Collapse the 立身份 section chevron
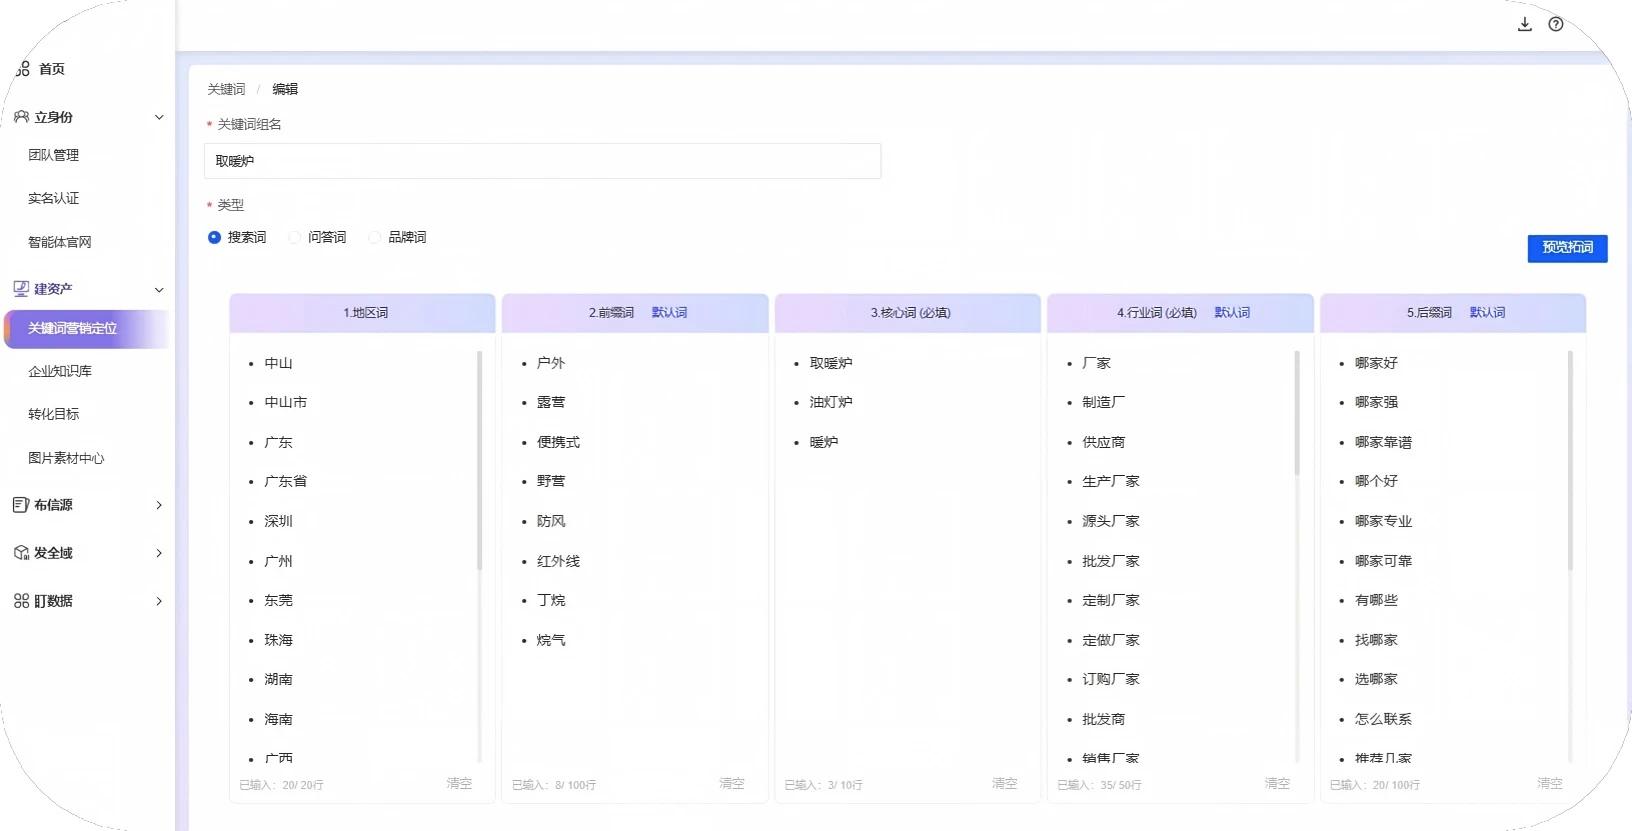The width and height of the screenshot is (1632, 831). pyautogui.click(x=159, y=117)
